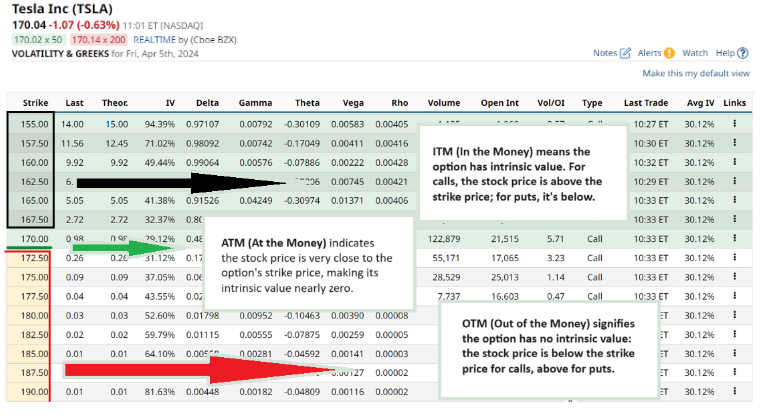Click the 0.97107 delta value
779x420 pixels.
[203, 124]
